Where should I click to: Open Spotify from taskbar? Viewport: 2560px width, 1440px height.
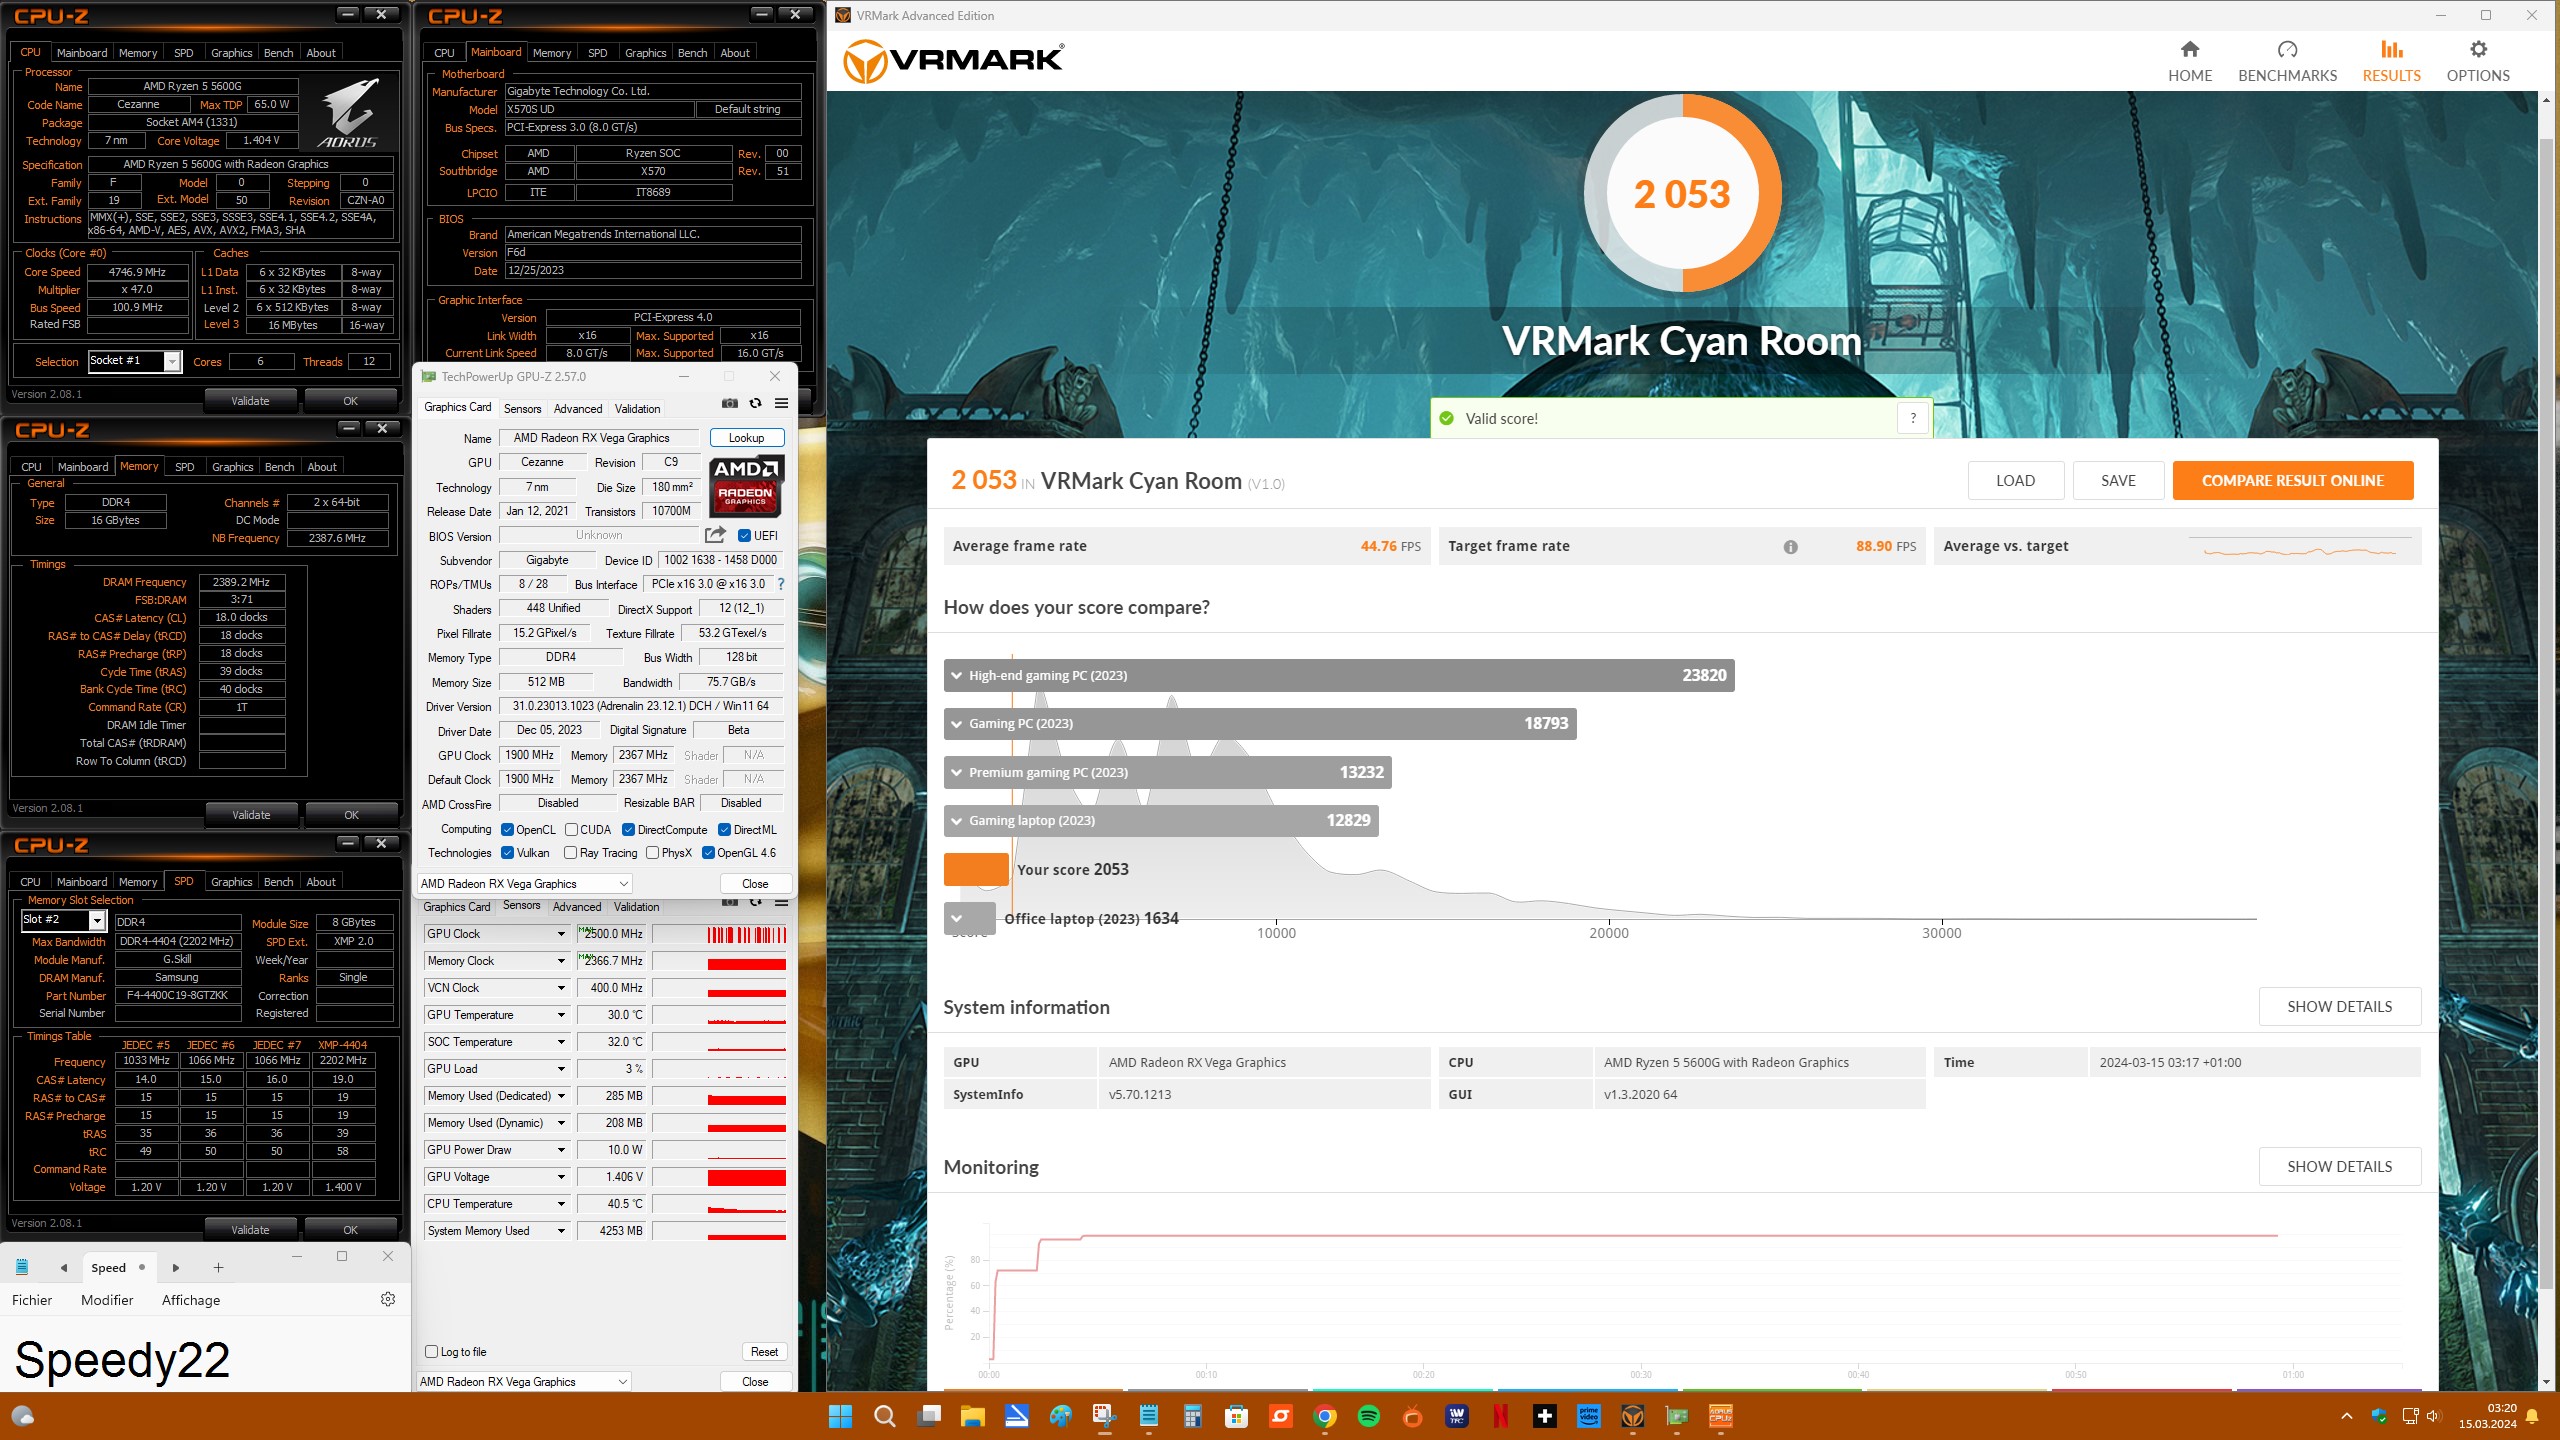pos(1369,1416)
